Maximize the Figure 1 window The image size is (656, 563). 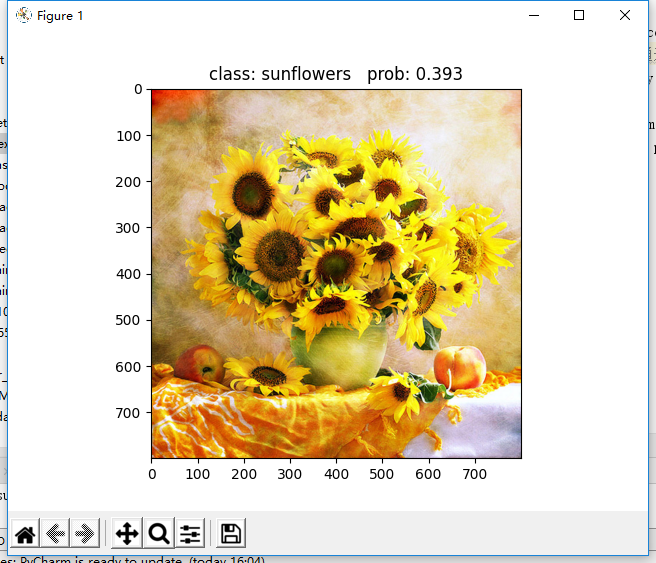click(x=579, y=15)
